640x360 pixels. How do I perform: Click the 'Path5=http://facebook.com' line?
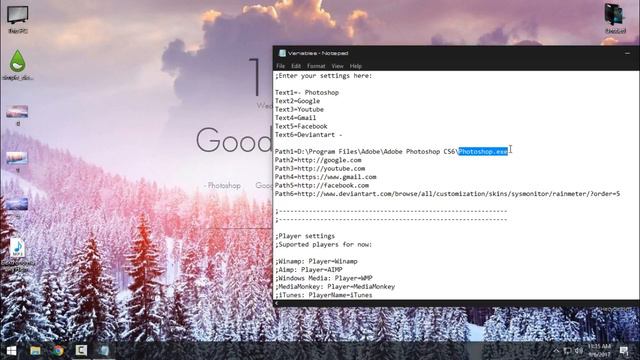pos(322,185)
